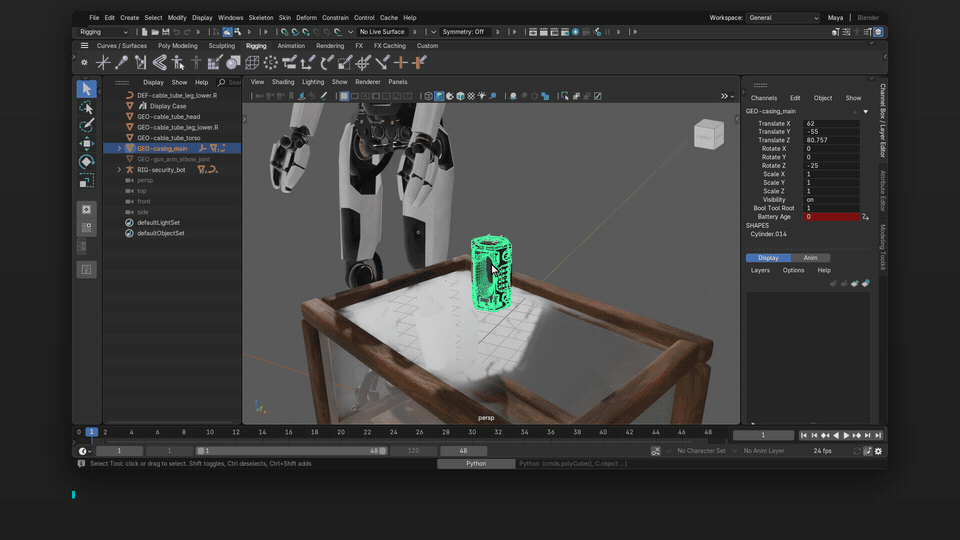The image size is (960, 540).
Task: Click the Create Joints shelf icon
Action: tap(122, 62)
